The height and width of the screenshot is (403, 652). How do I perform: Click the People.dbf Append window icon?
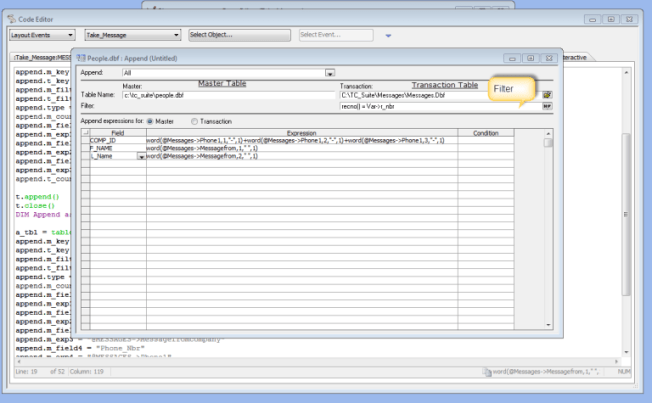point(81,59)
